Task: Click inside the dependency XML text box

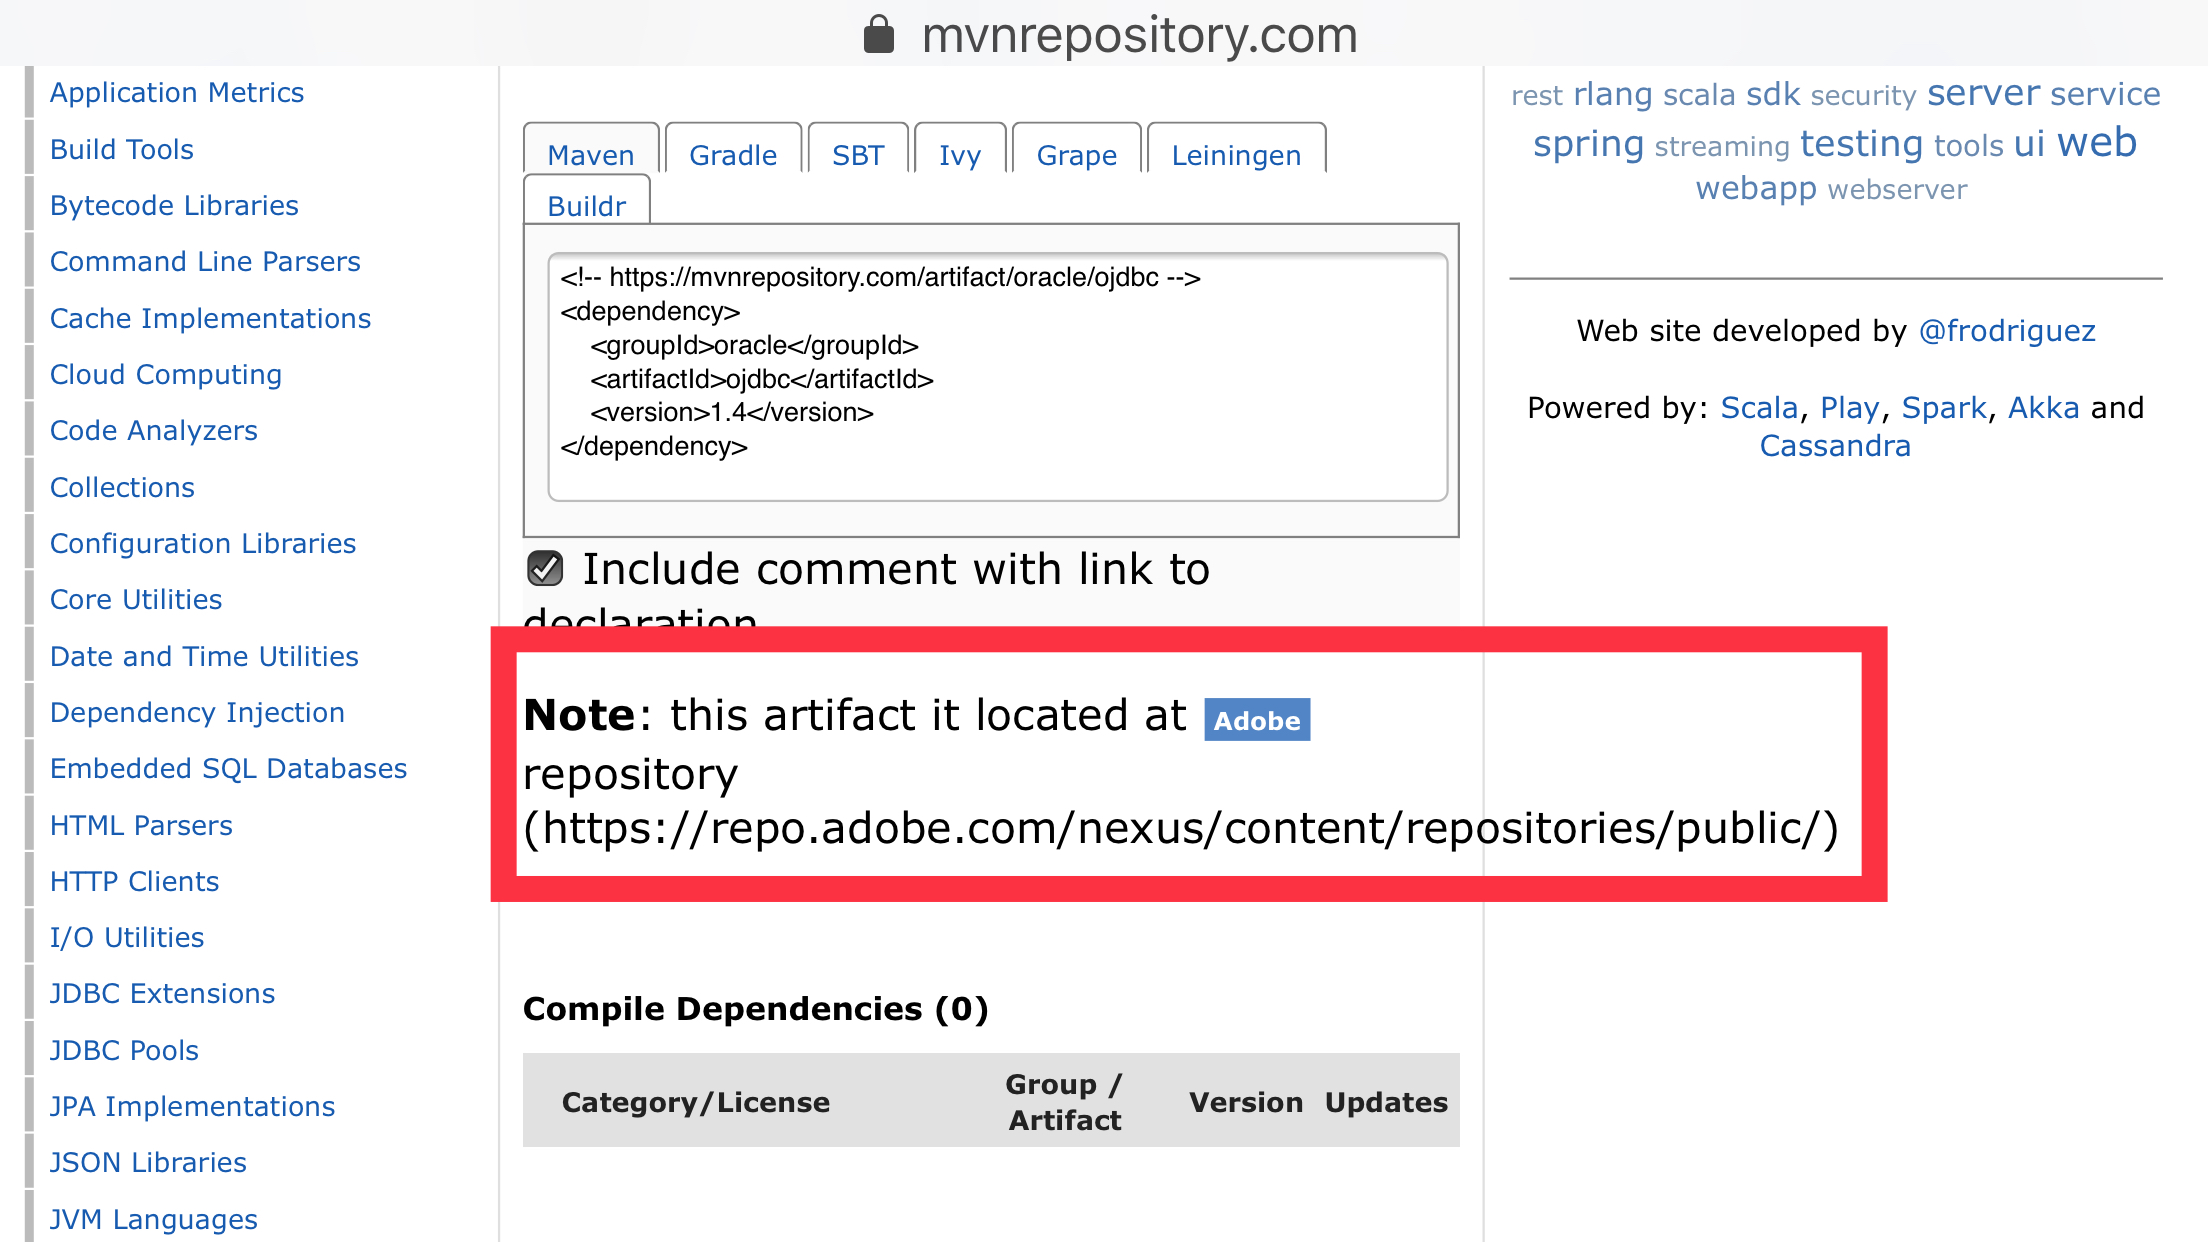Action: [997, 377]
